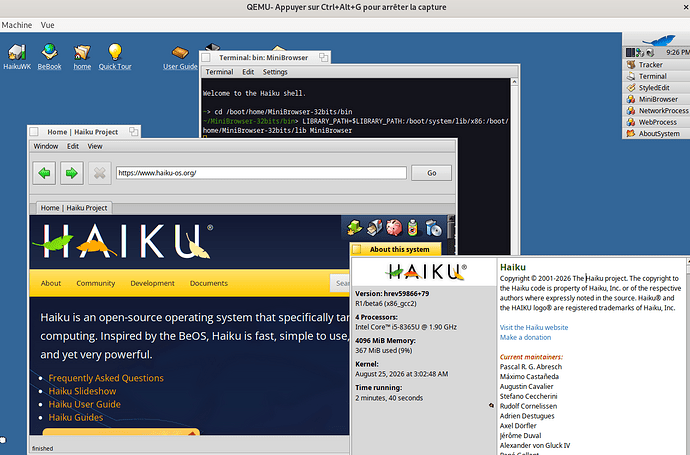Viewport: 690px width, 455px height.
Task: Open the QEMU Vue menu
Action: (48, 25)
